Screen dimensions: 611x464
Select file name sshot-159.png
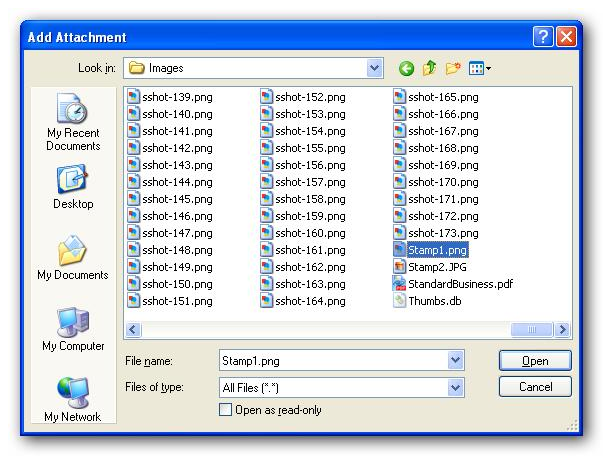click(x=310, y=216)
